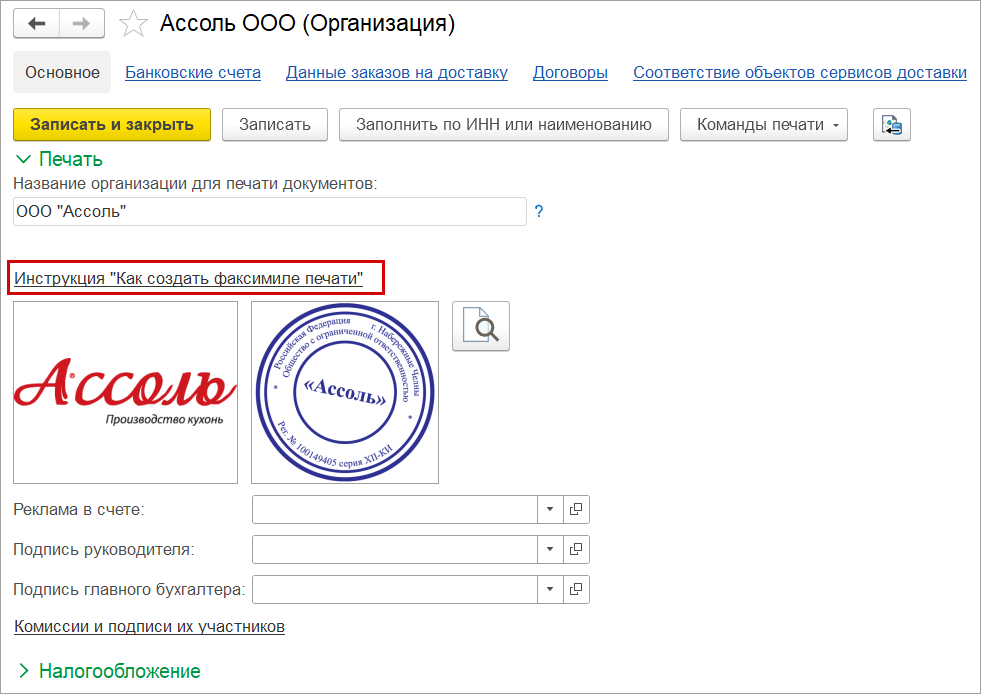Click the Ассоль company logo image
This screenshot has width=981, height=694.
(125, 393)
